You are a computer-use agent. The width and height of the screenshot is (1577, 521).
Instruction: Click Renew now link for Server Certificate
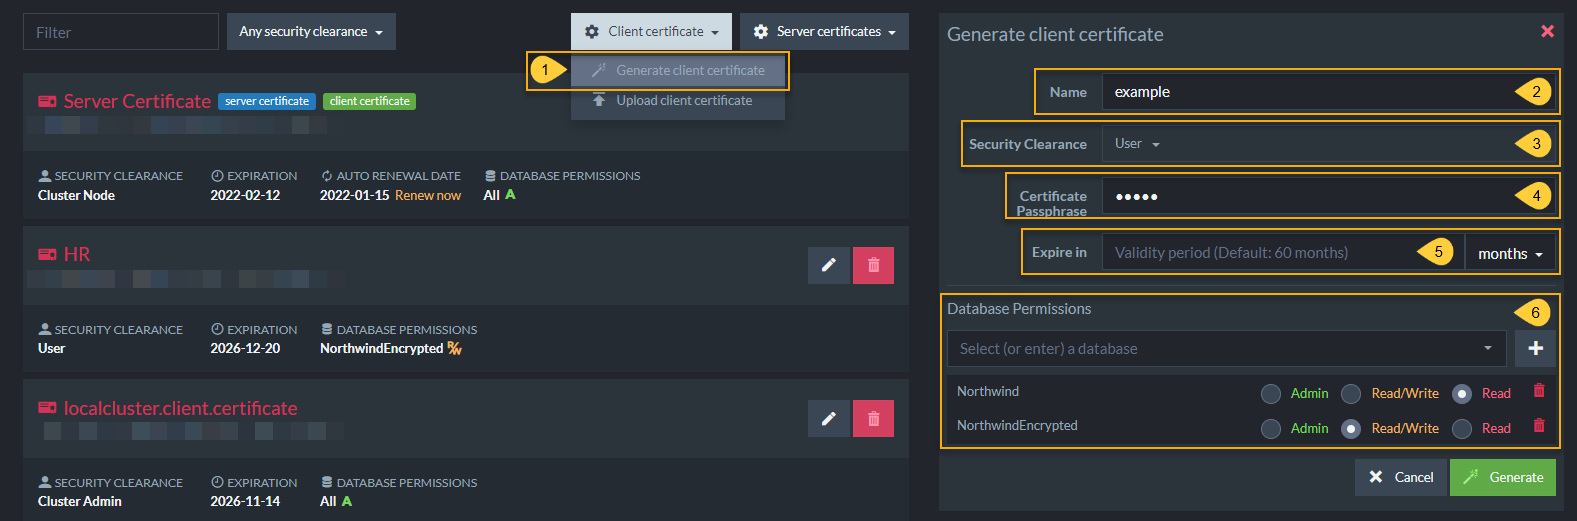pyautogui.click(x=428, y=195)
